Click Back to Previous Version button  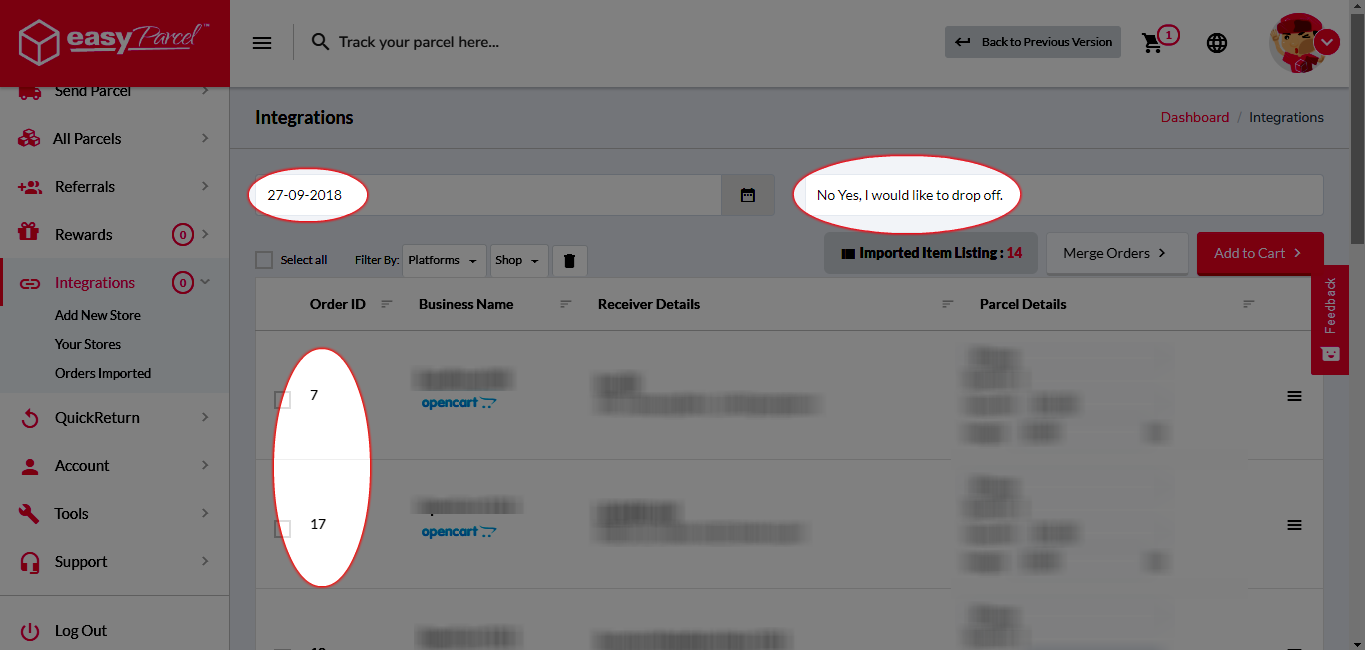coord(1033,42)
